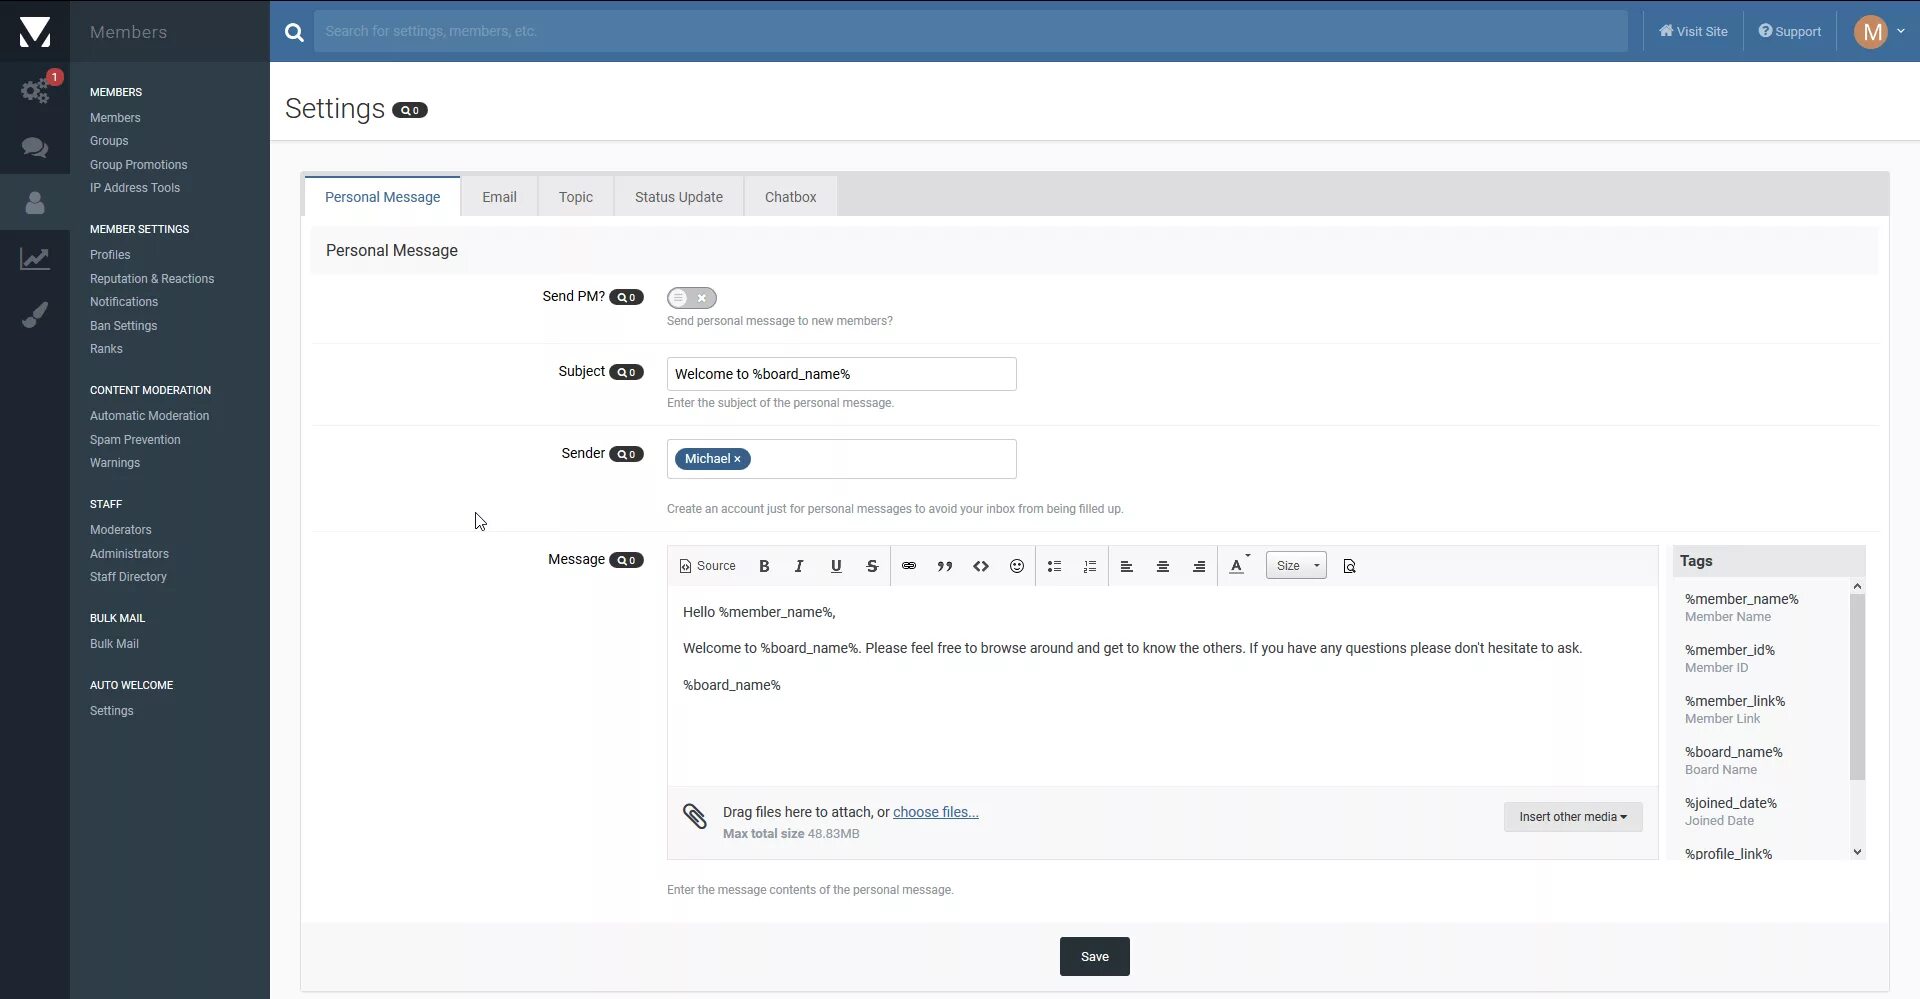The image size is (1920, 999).
Task: Click the search badge beside Settings heading
Action: [410, 110]
